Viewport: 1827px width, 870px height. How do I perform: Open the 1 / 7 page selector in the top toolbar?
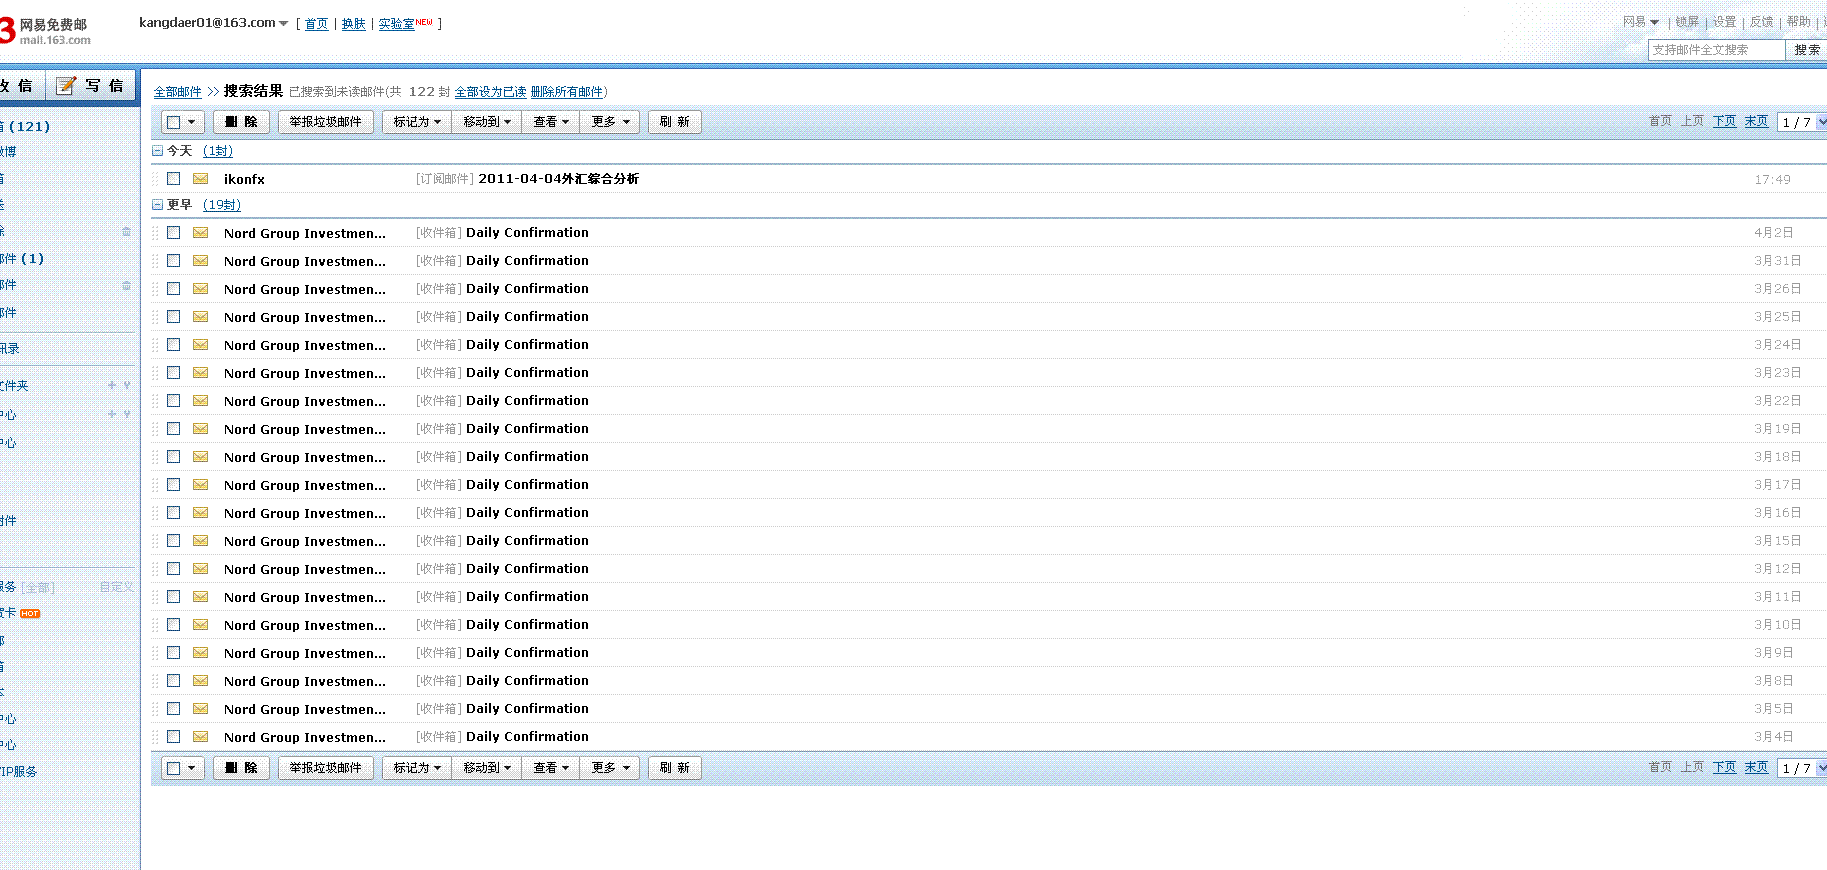(1802, 122)
